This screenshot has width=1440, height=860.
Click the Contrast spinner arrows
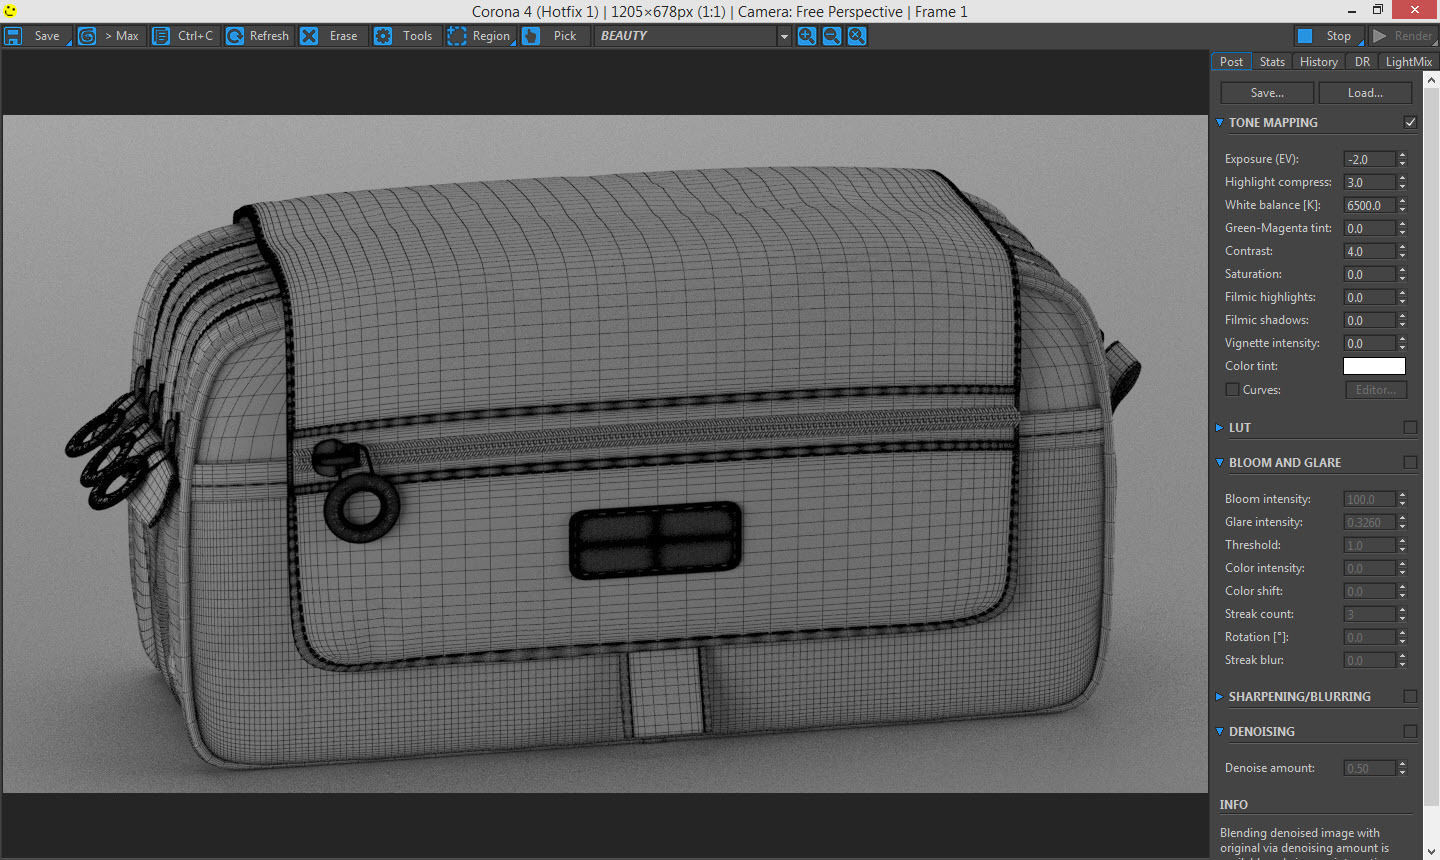(1402, 251)
